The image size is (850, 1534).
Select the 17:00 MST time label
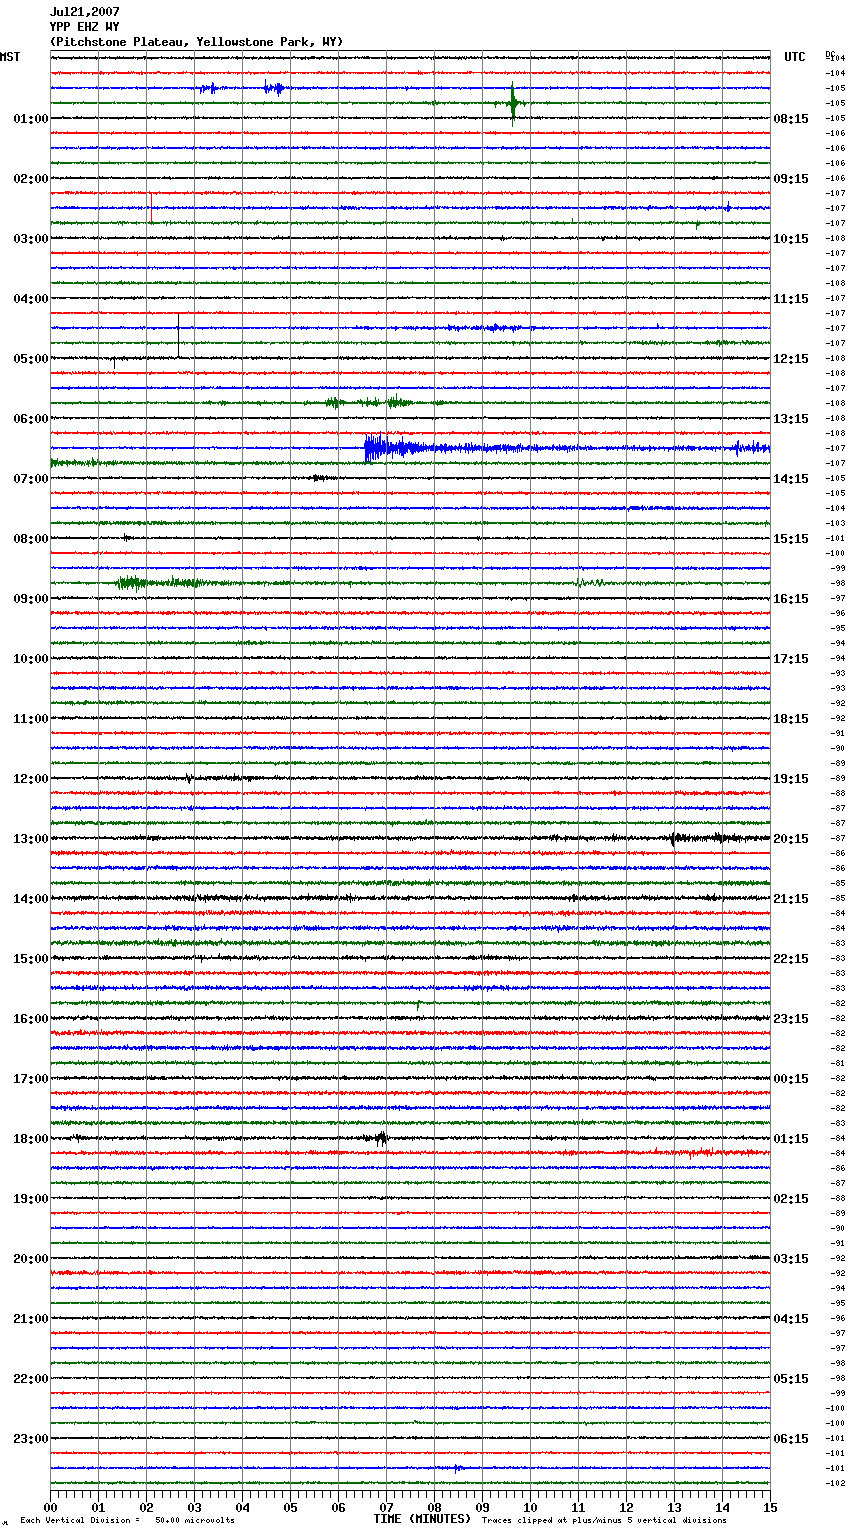[x=30, y=1079]
